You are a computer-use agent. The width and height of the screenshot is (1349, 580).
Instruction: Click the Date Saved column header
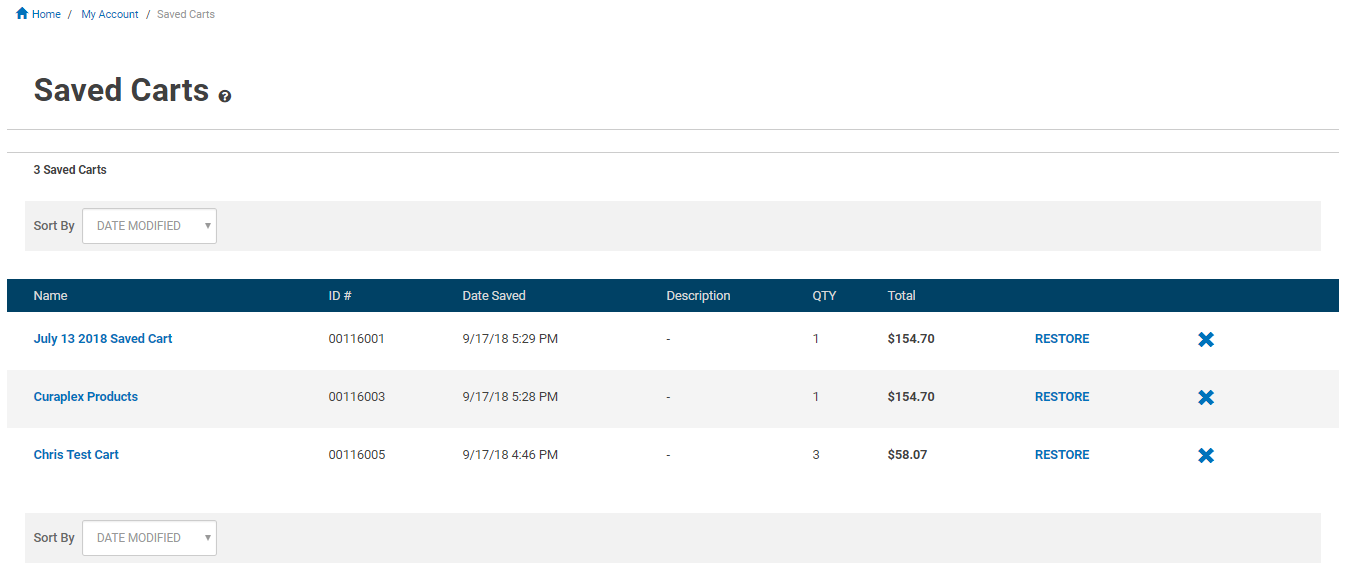(494, 296)
